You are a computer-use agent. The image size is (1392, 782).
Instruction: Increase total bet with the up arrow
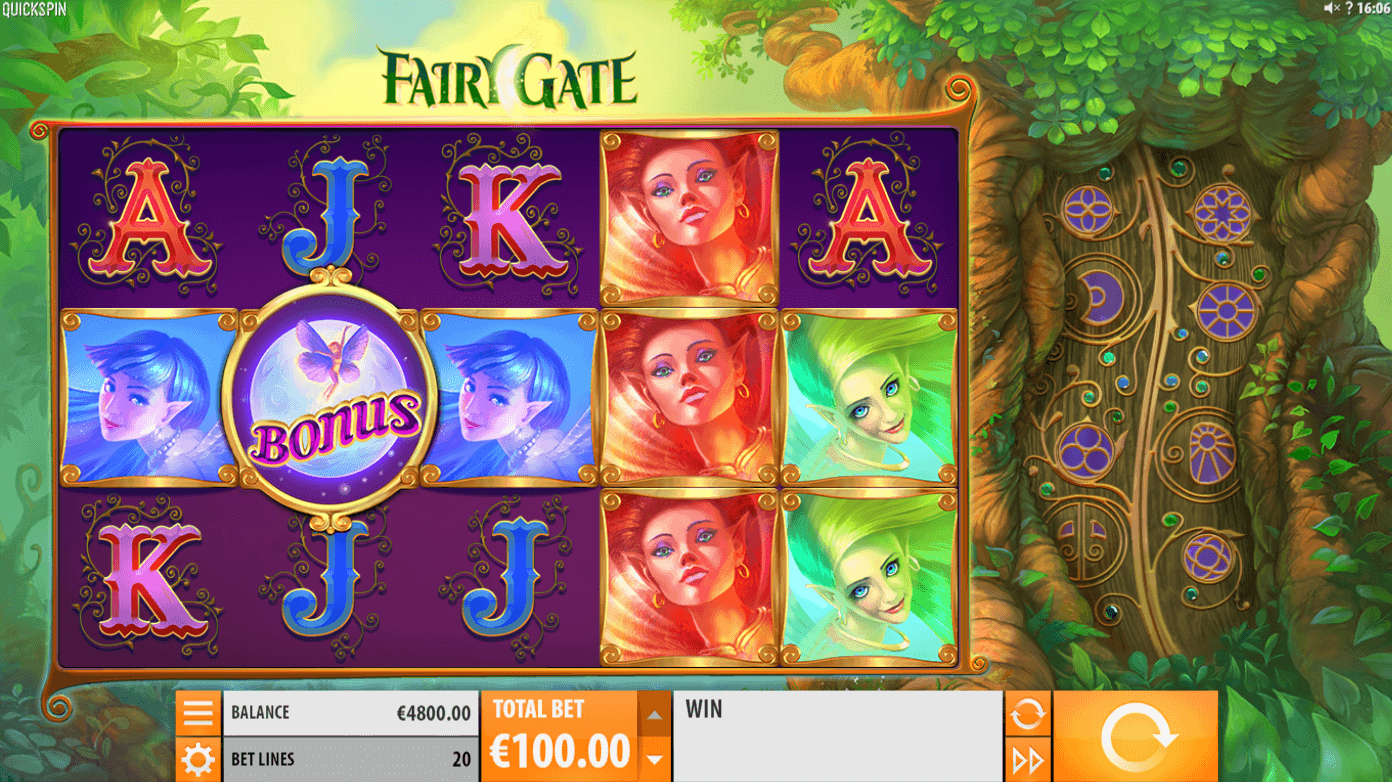(654, 715)
